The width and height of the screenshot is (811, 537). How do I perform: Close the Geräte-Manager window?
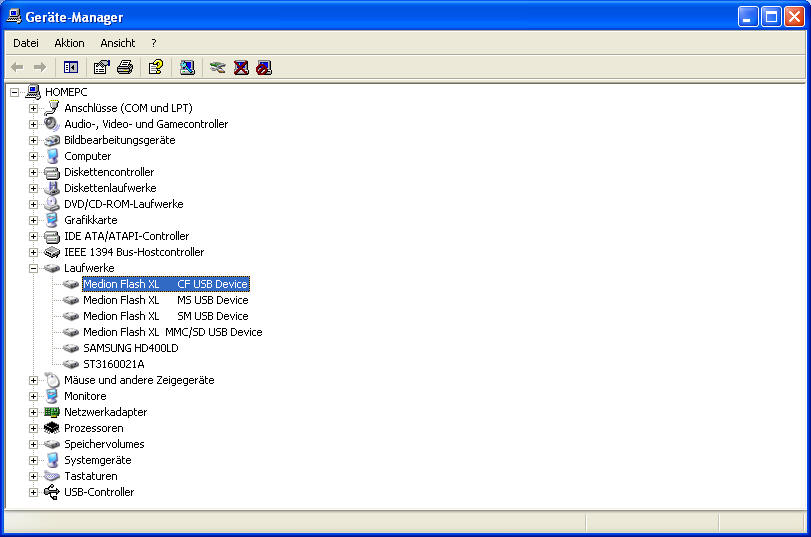point(794,17)
